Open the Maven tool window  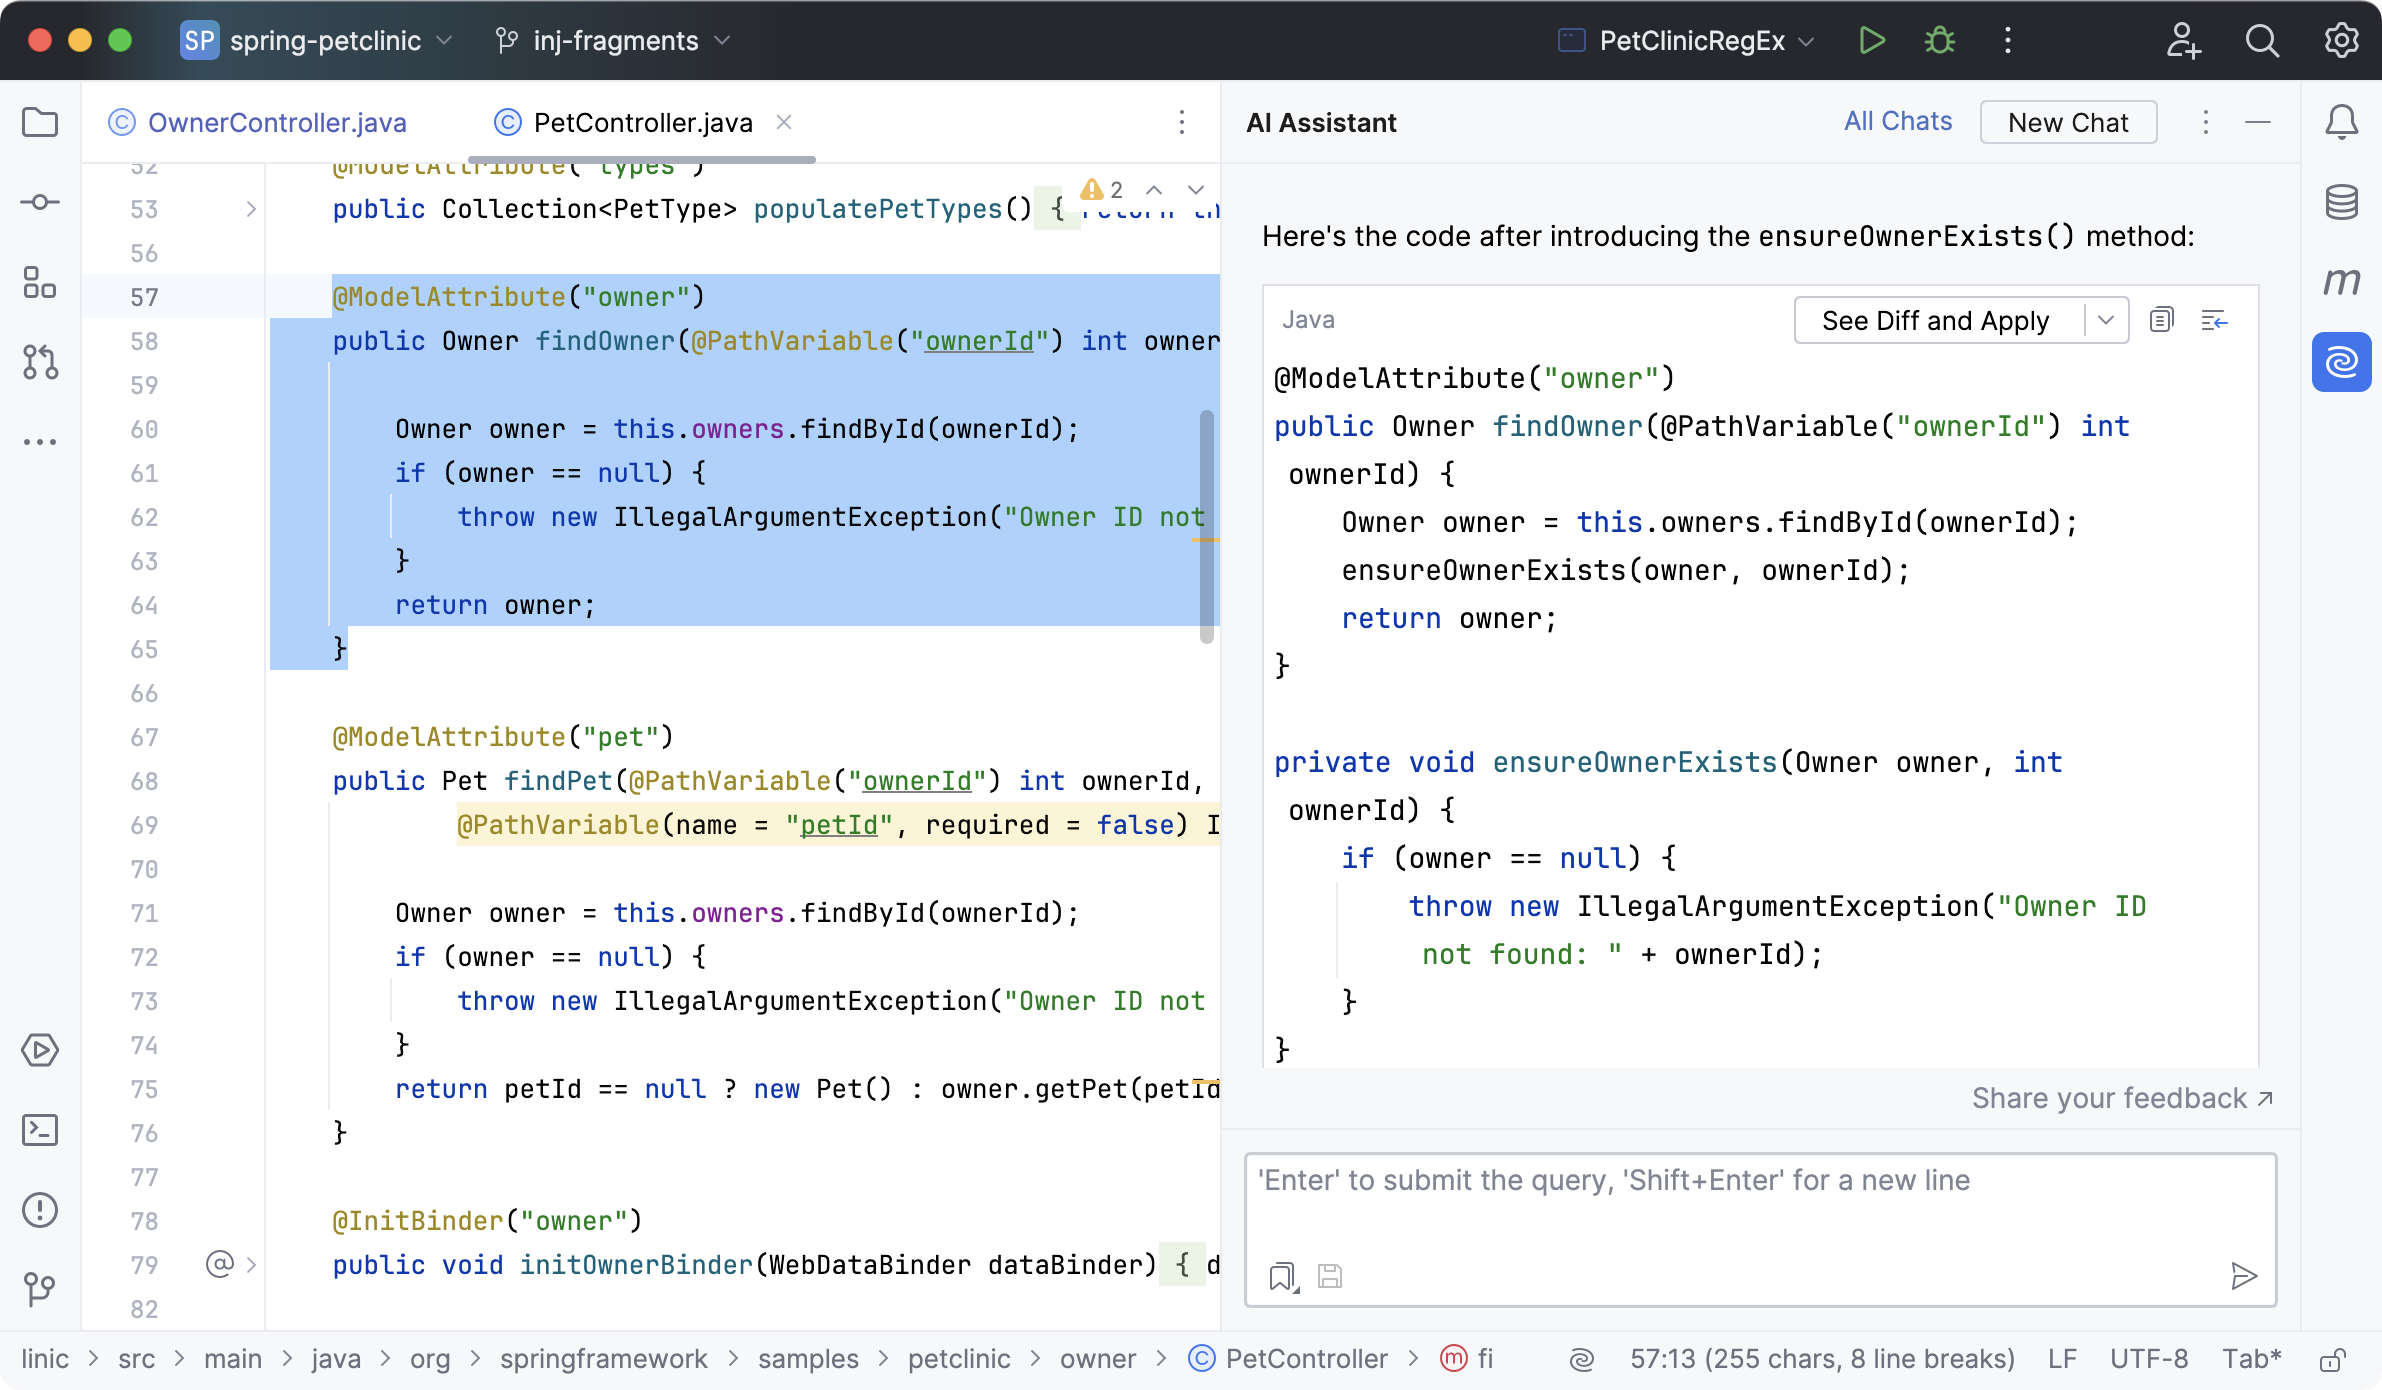pyautogui.click(x=2341, y=282)
